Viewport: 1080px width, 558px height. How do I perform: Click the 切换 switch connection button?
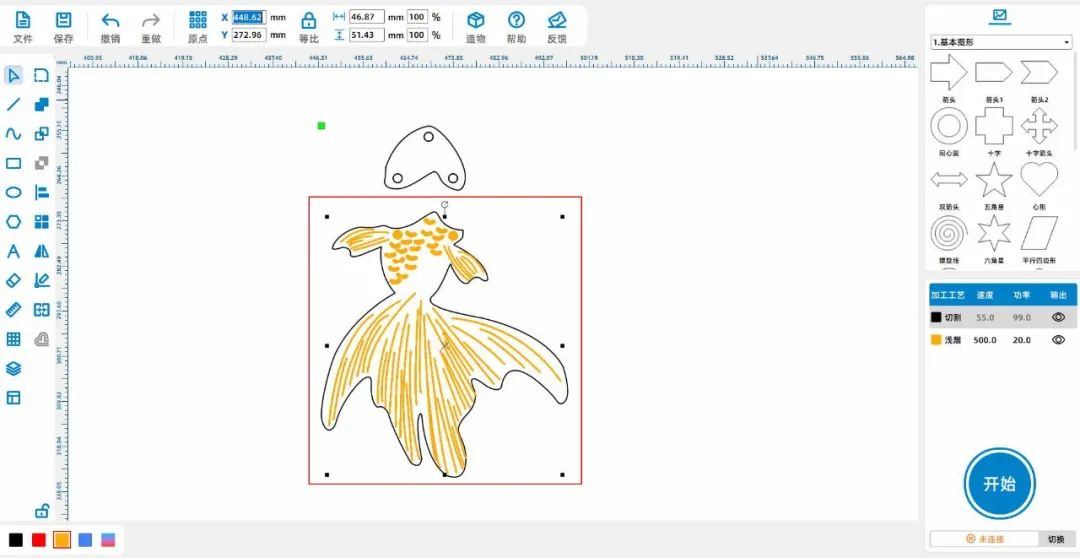tap(1056, 539)
